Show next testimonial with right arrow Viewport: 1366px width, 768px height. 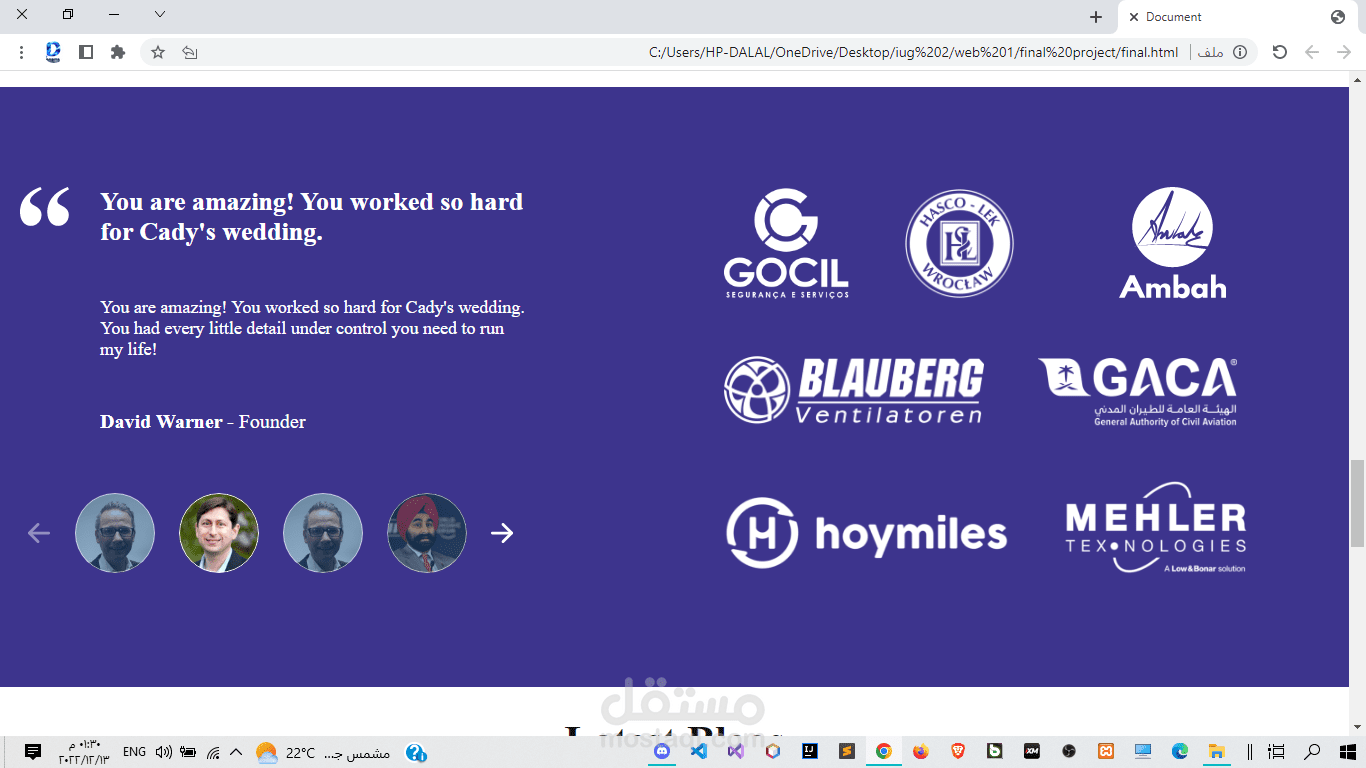[502, 533]
